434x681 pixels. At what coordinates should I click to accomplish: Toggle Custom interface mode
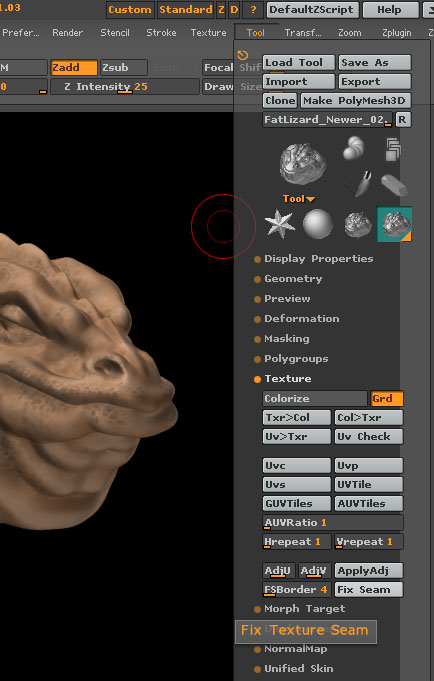click(x=130, y=10)
